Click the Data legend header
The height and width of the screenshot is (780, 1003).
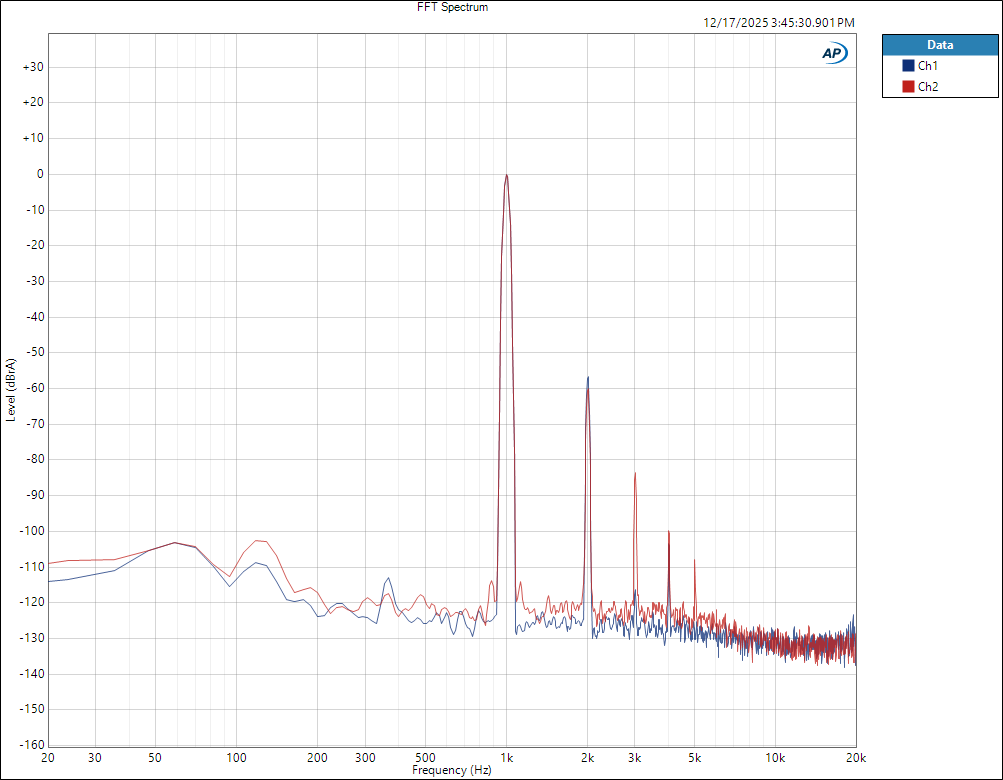939,45
